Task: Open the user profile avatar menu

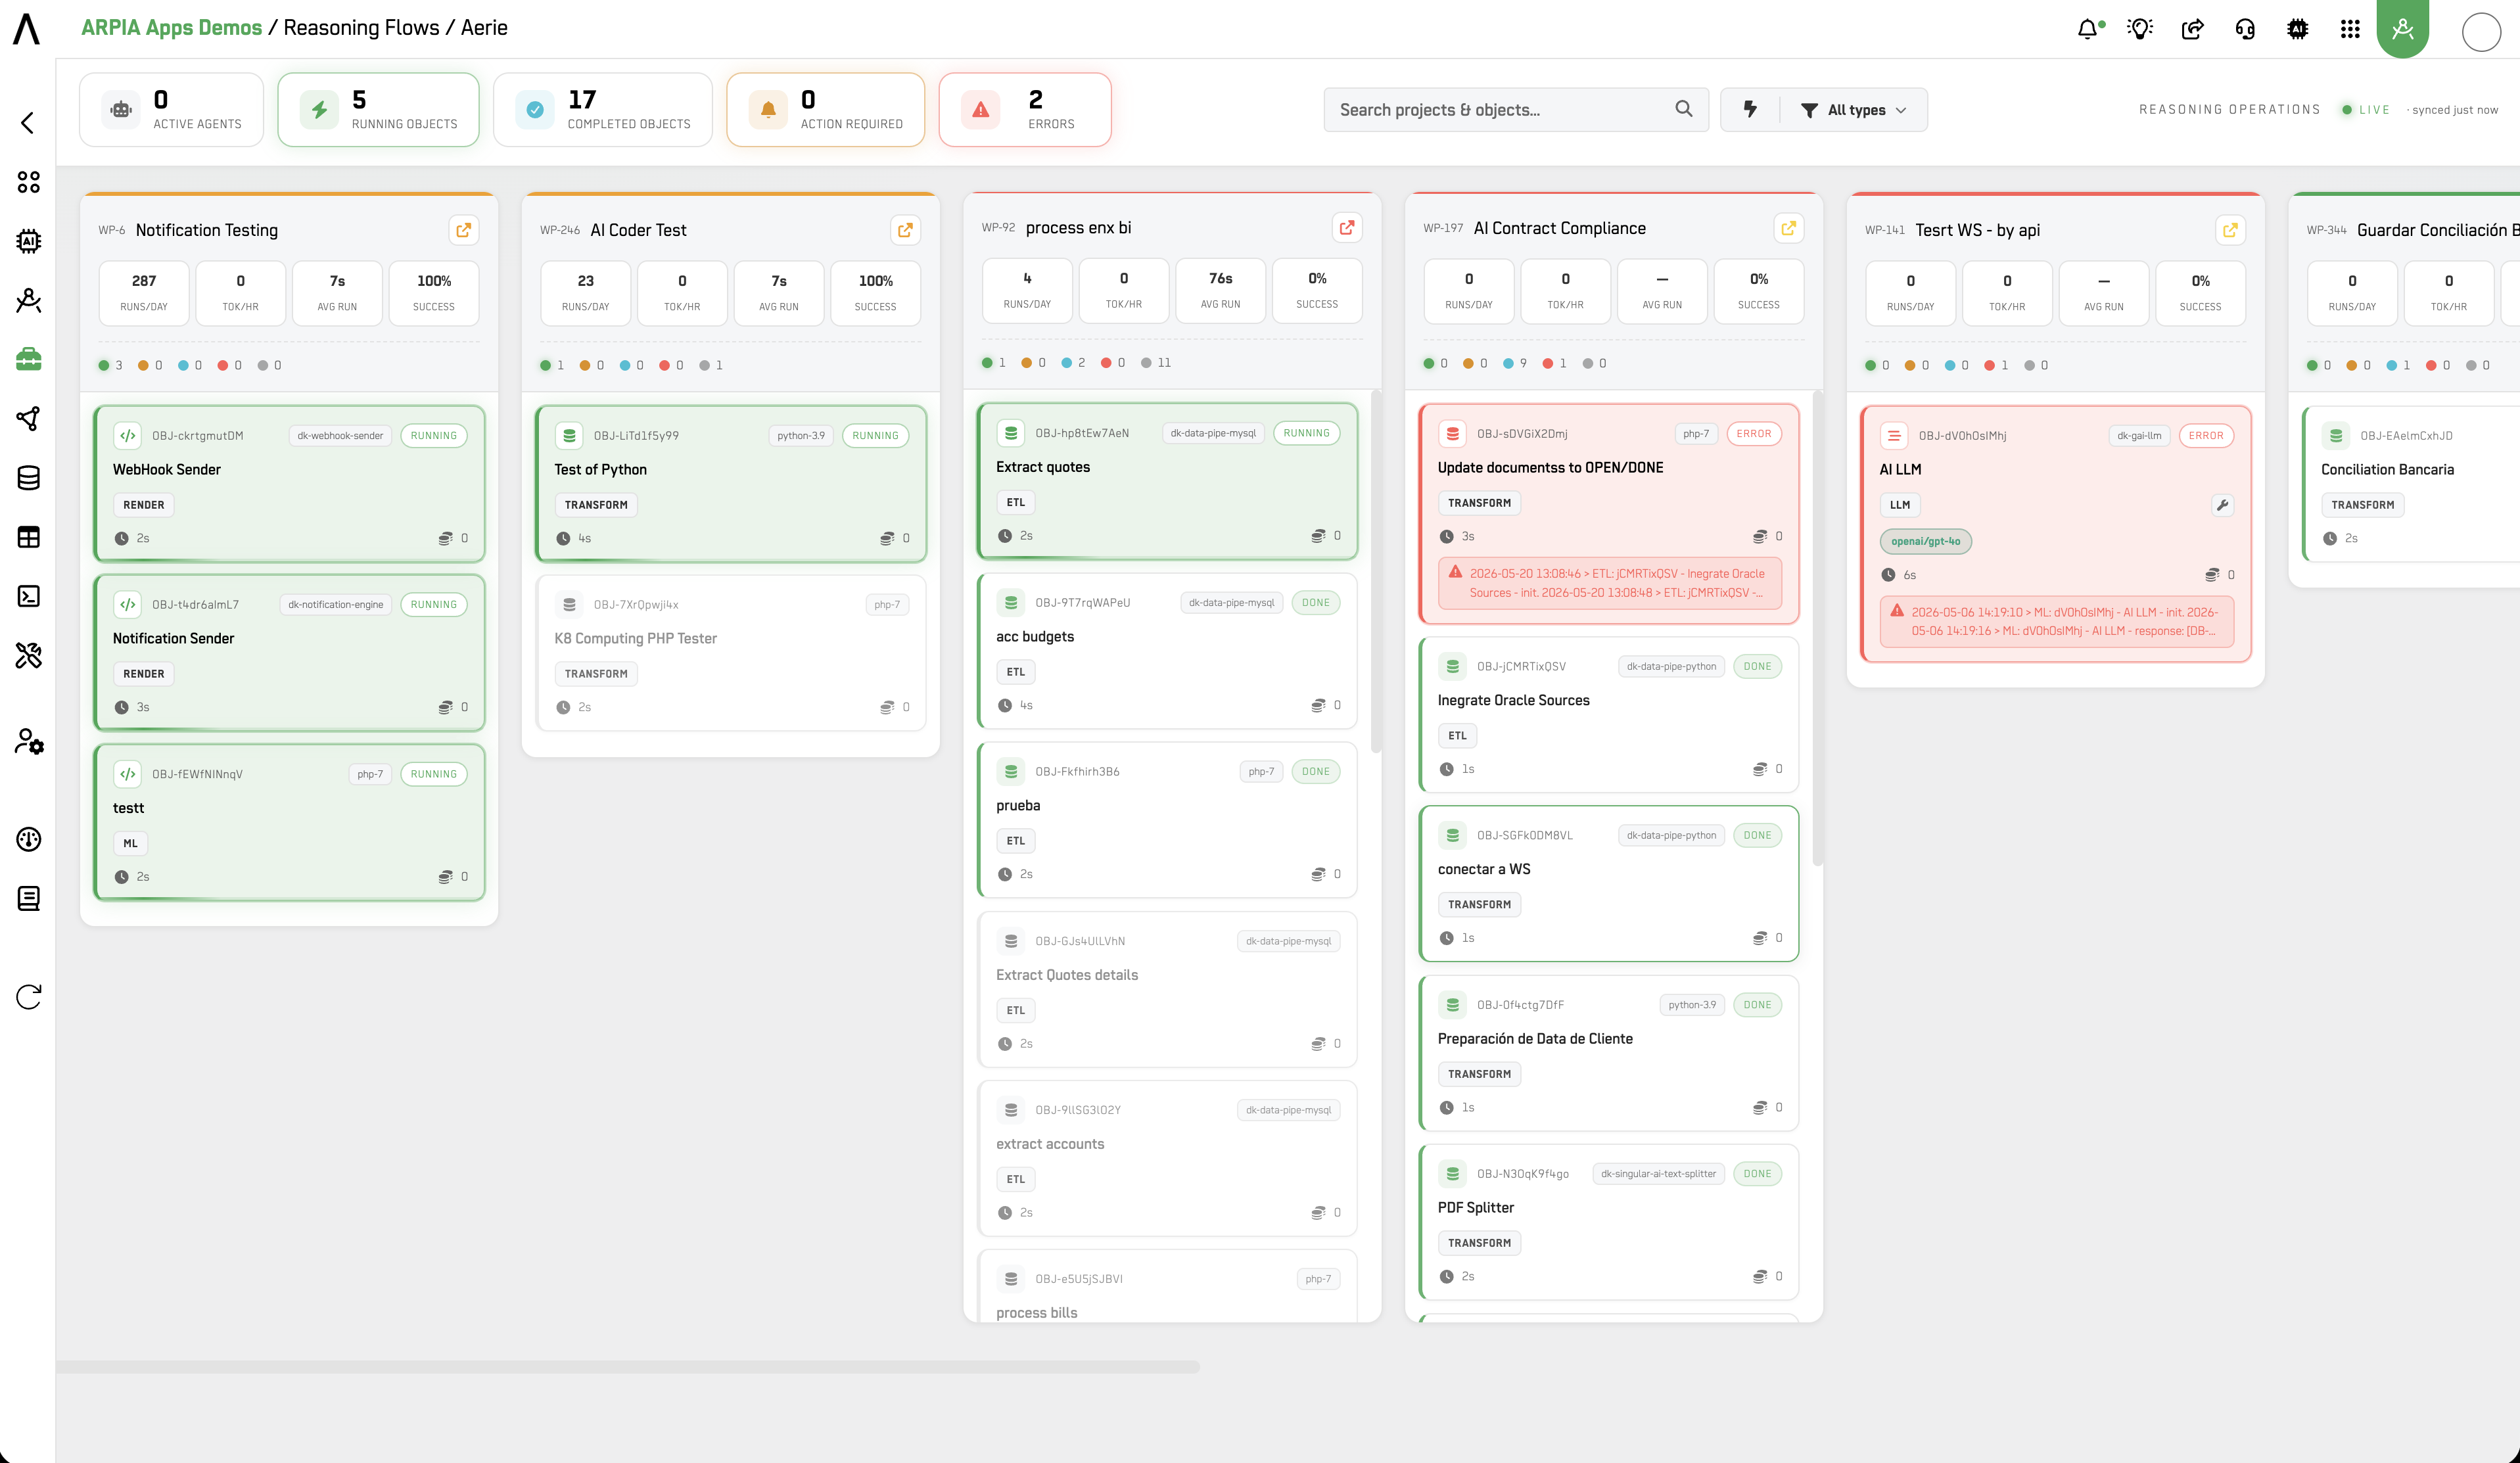Action: [2481, 31]
